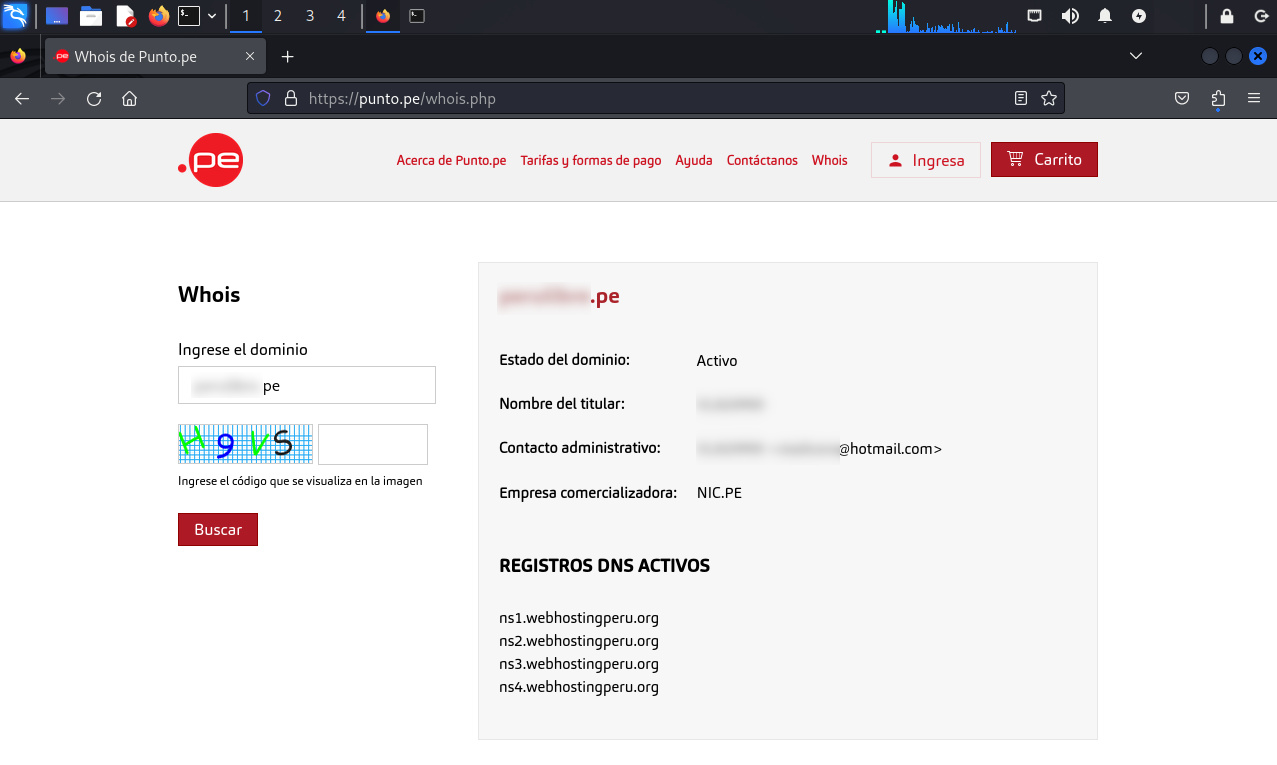Click the tracking protection shield icon

[x=264, y=99]
